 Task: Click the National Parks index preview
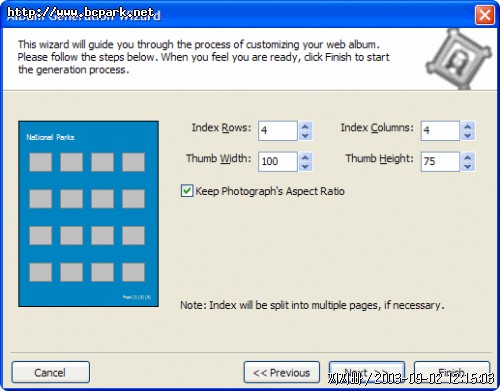(x=88, y=214)
